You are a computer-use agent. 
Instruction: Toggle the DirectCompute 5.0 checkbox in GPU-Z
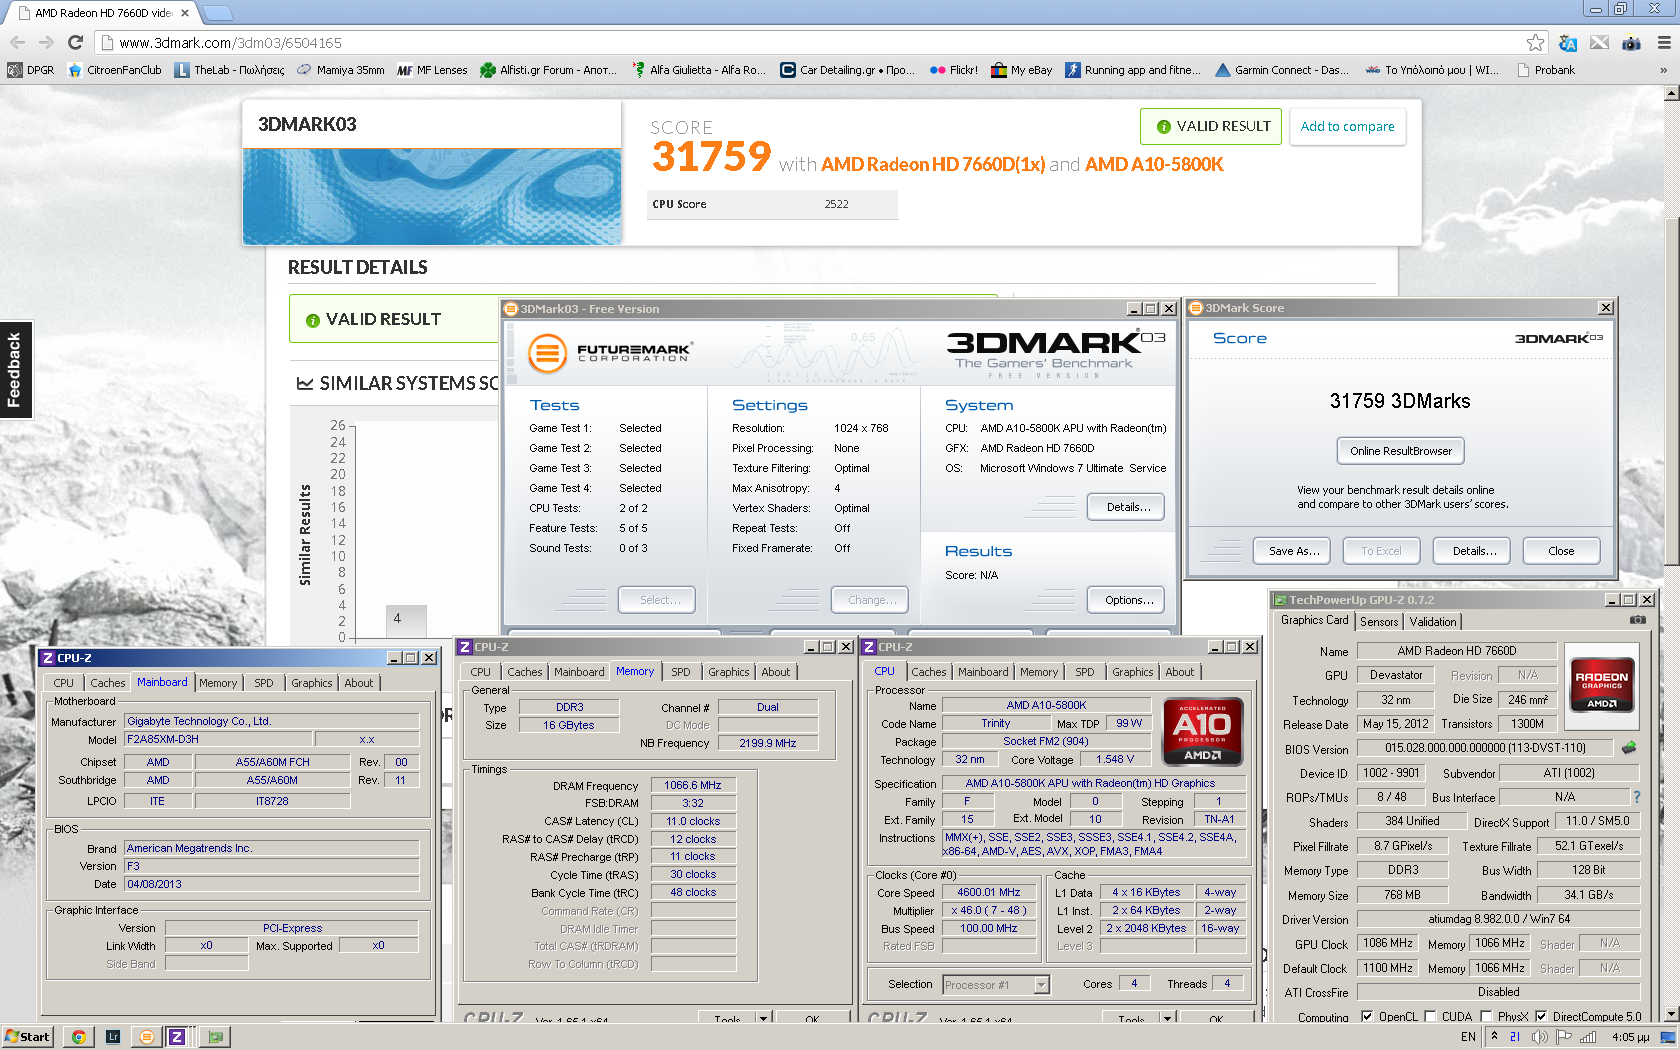pos(1541,1016)
